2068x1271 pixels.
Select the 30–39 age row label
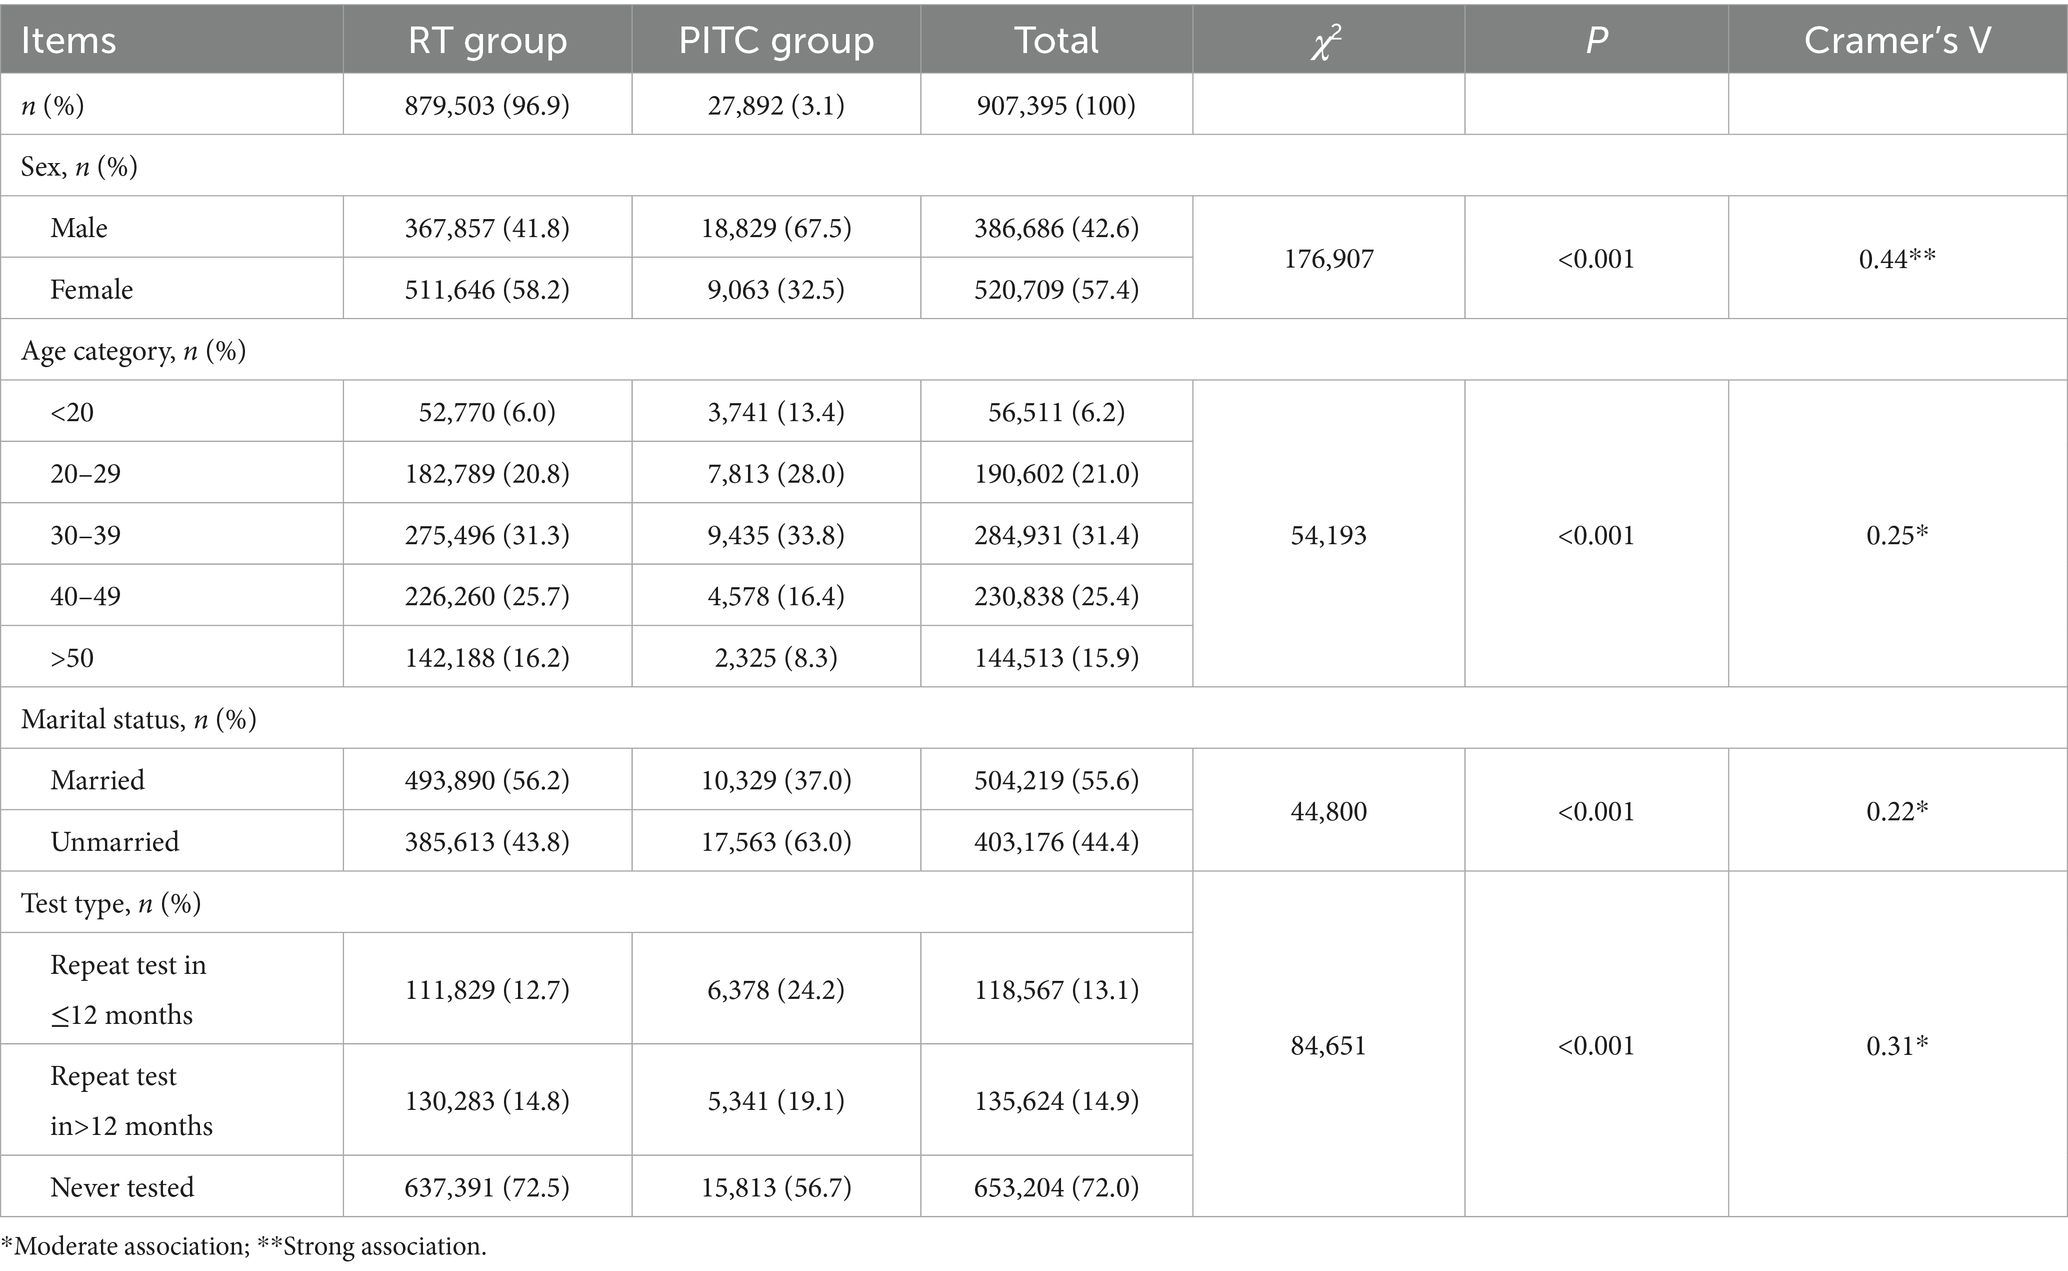[86, 535]
